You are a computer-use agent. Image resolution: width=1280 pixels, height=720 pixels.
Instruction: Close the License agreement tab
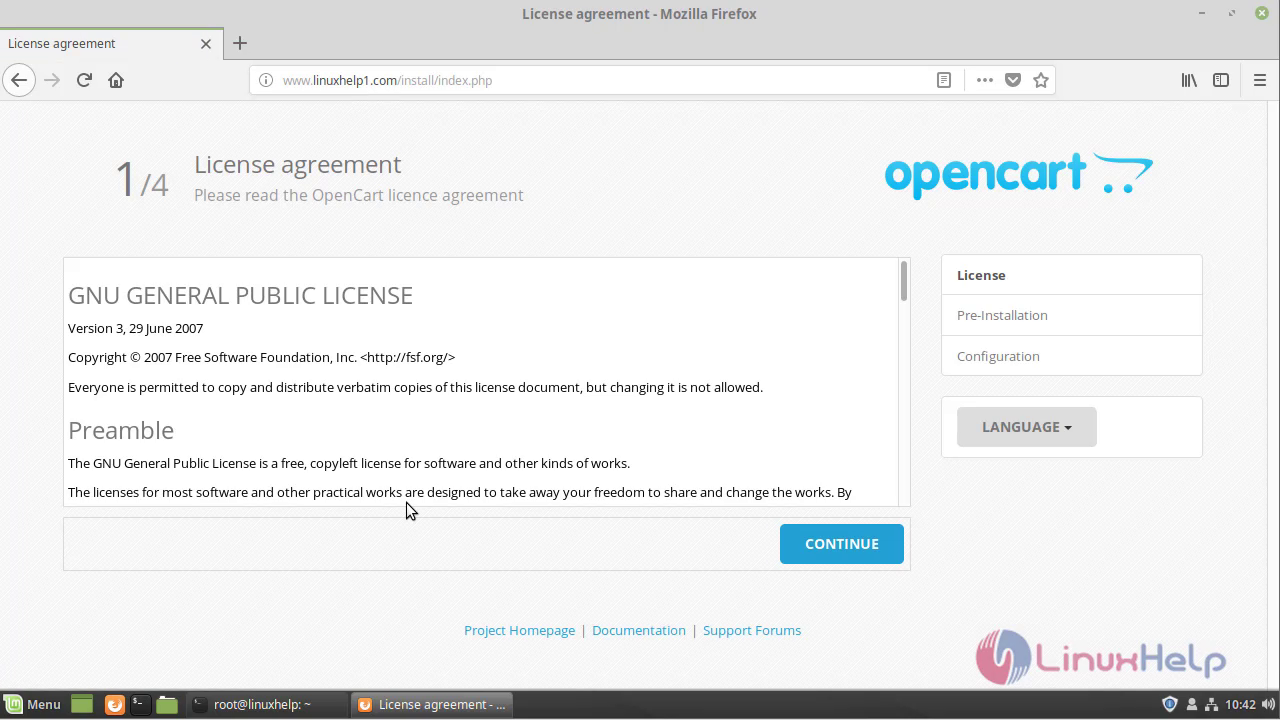pyautogui.click(x=206, y=44)
